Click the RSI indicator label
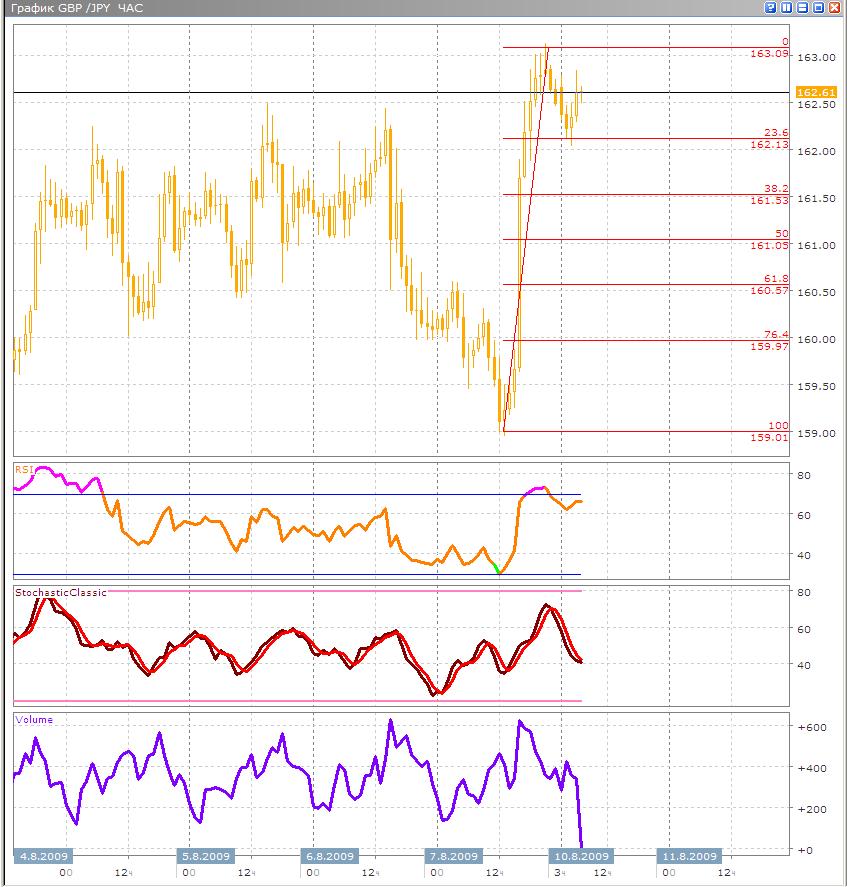This screenshot has height=887, width=847. point(24,467)
